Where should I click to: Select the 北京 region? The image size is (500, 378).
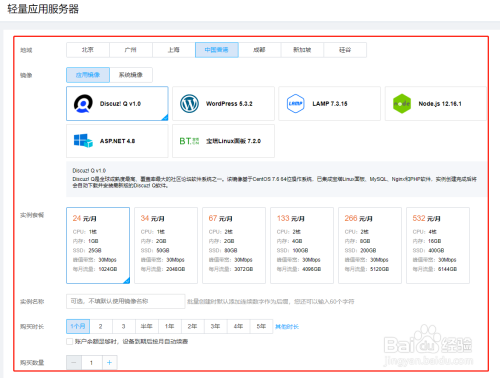tap(88, 50)
